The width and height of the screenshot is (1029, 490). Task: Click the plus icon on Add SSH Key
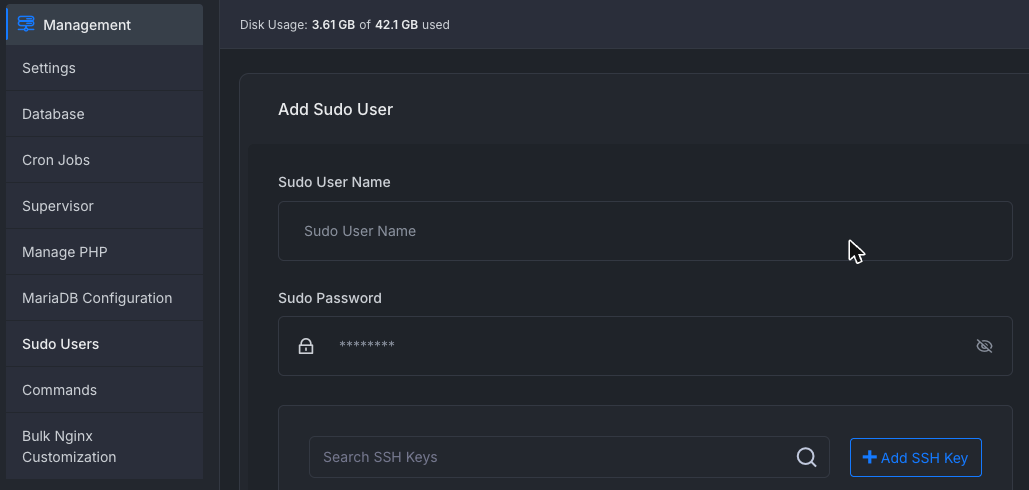tap(870, 457)
